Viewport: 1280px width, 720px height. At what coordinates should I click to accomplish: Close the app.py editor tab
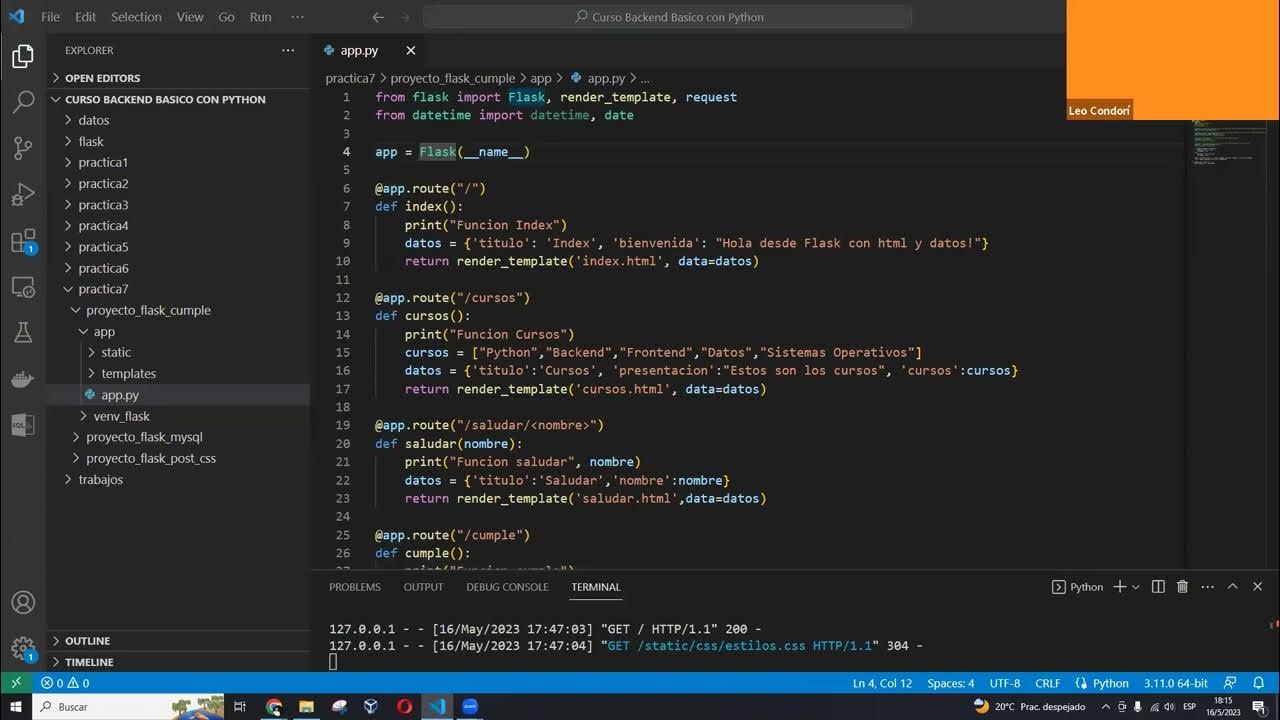point(410,50)
